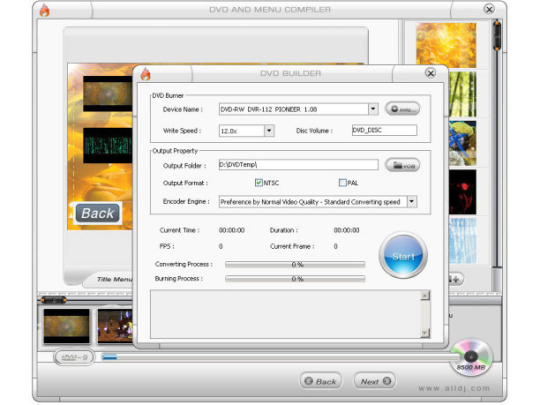This screenshot has width=540, height=405.
Task: Open the burner device info button
Action: click(403, 109)
